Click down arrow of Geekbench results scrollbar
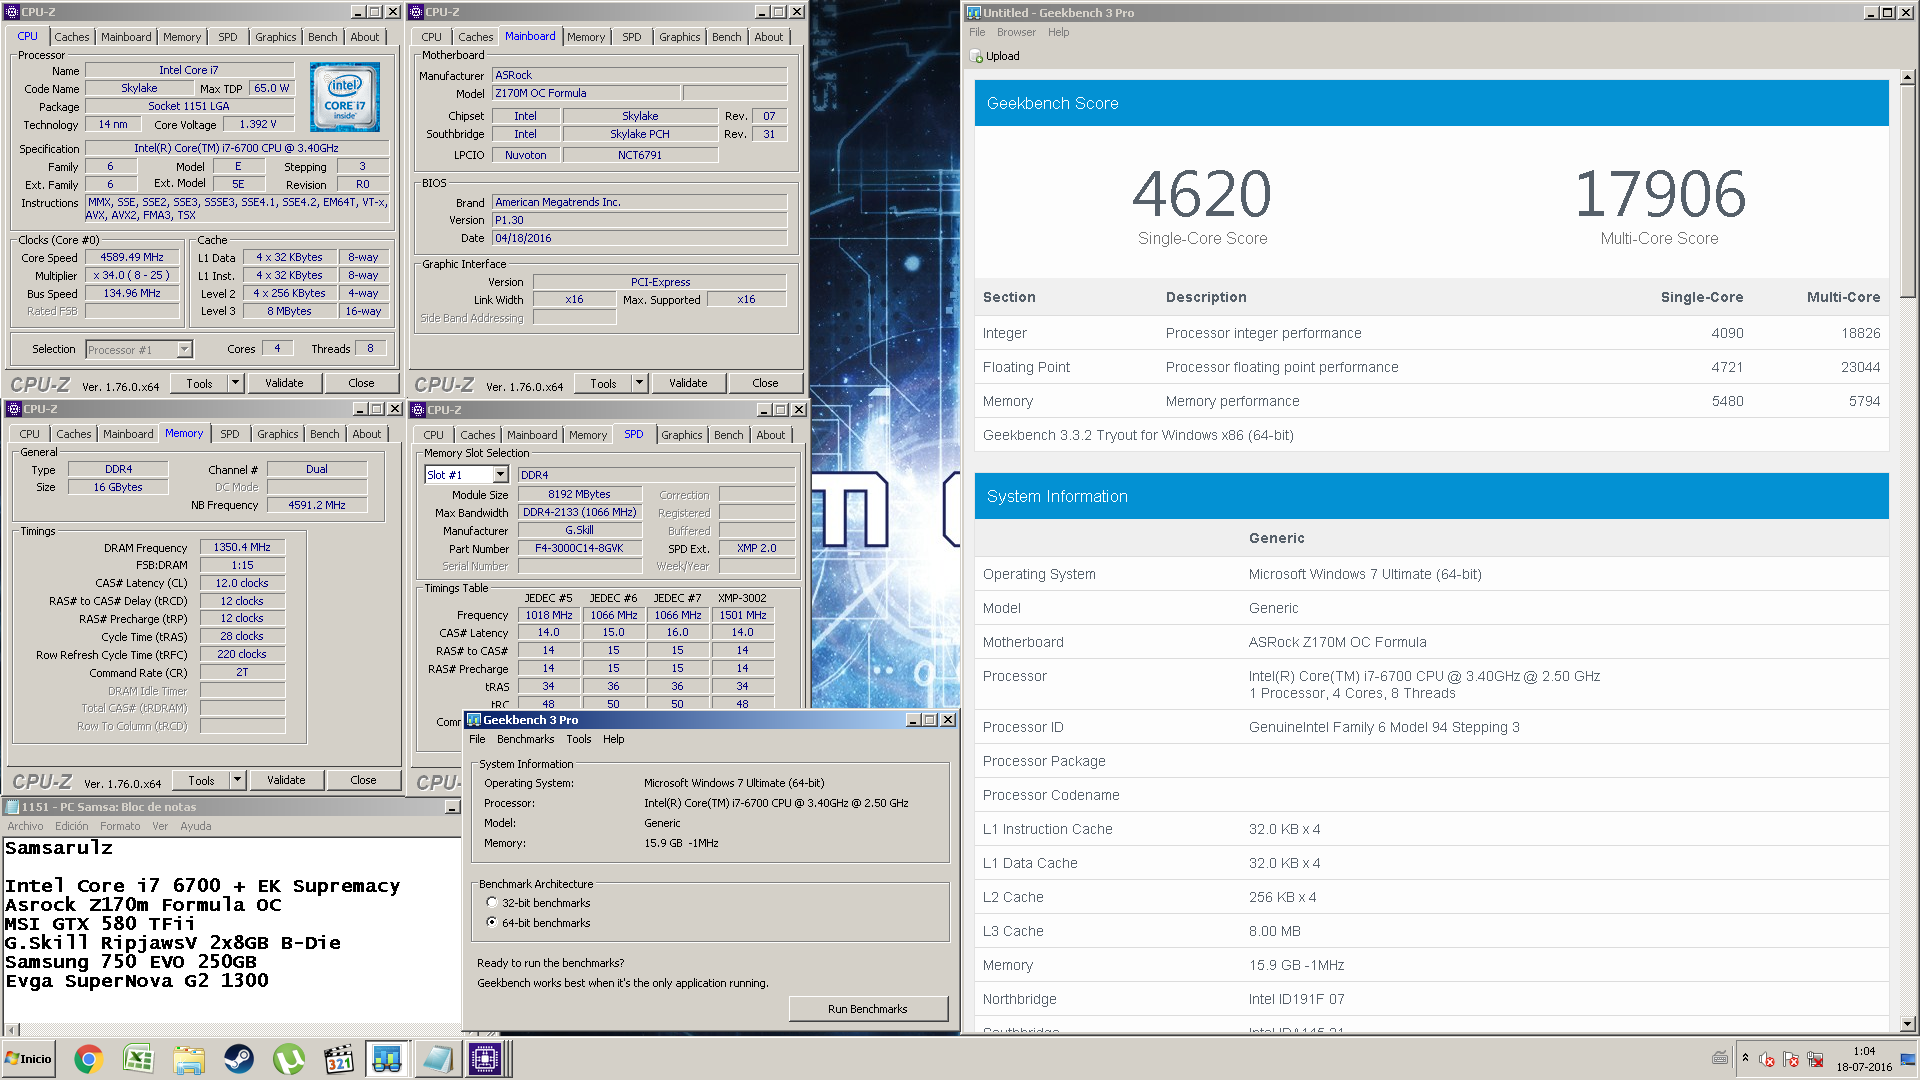Image resolution: width=1920 pixels, height=1080 pixels. tap(1907, 1023)
